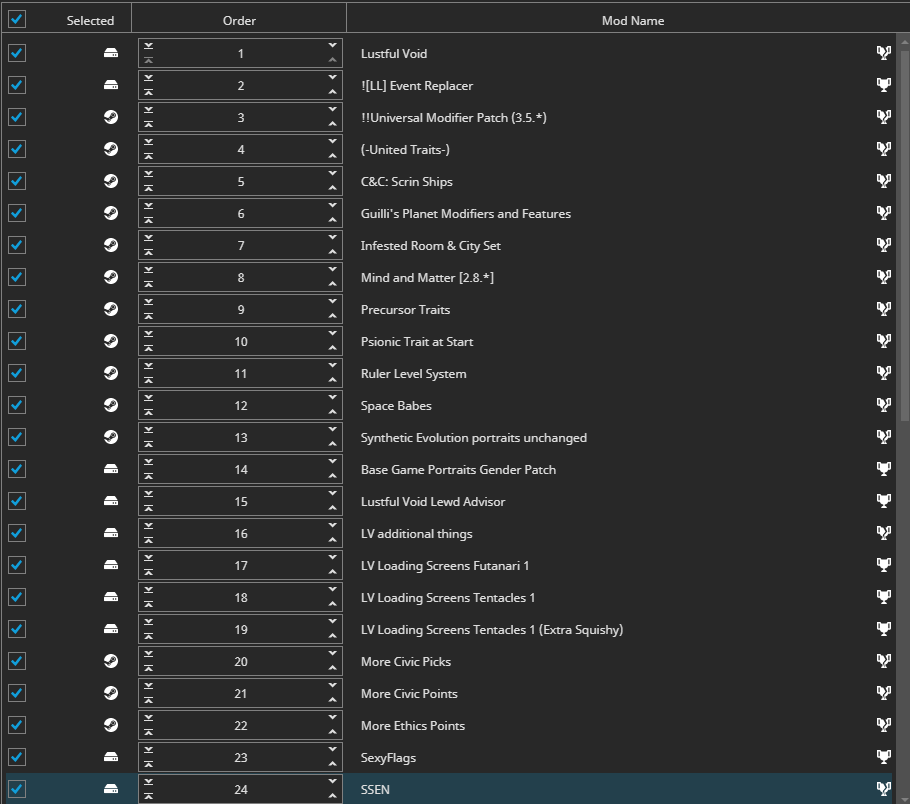Screen dimensions: 910x804
Task: Select the LV additional things mod name
Action: (416, 533)
